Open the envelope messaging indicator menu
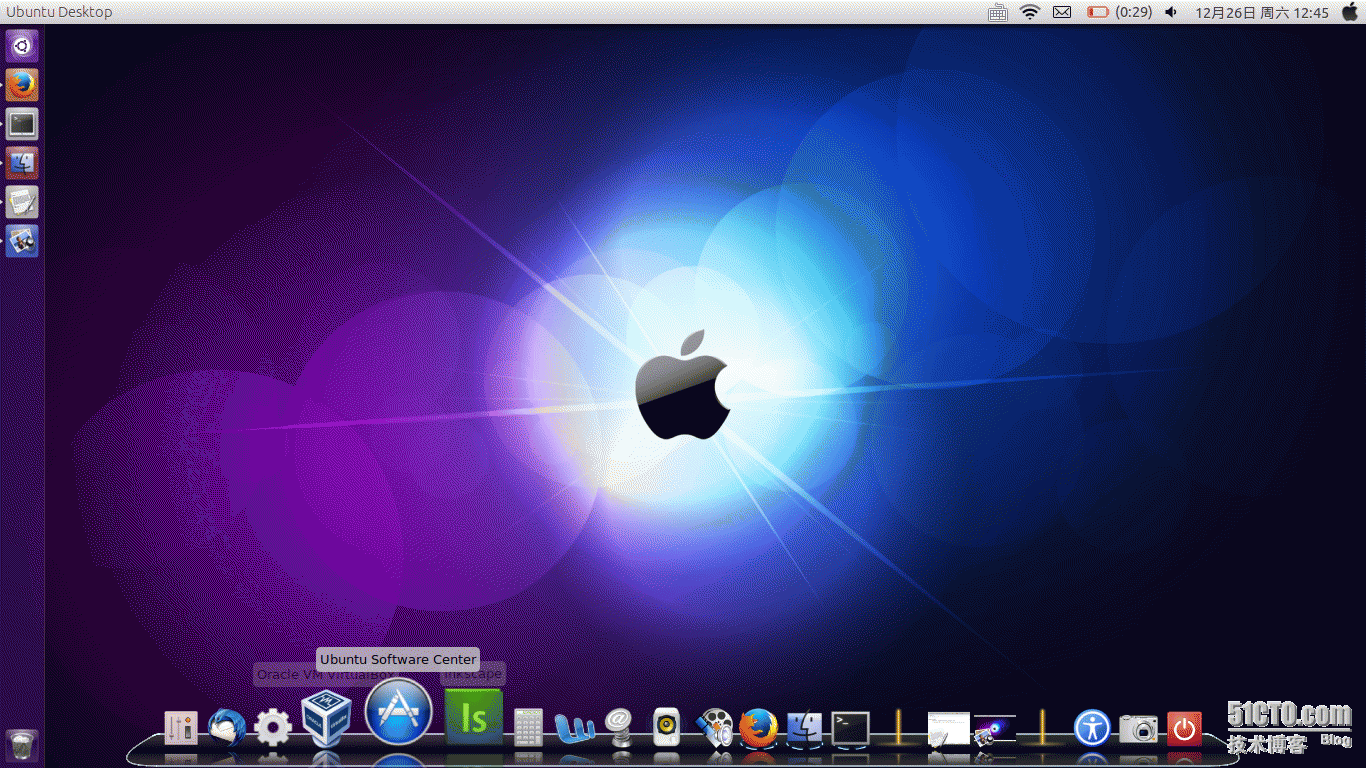 pyautogui.click(x=1062, y=12)
